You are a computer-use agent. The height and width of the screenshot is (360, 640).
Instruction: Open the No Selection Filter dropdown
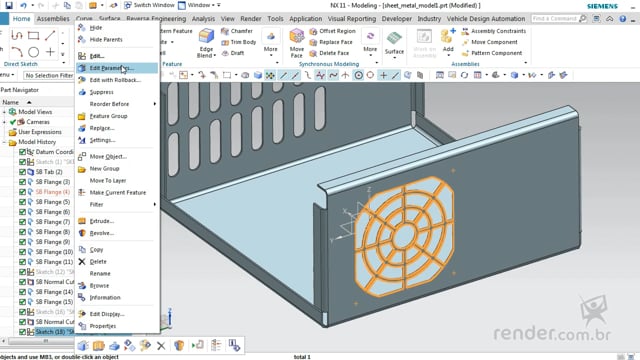pyautogui.click(x=49, y=76)
